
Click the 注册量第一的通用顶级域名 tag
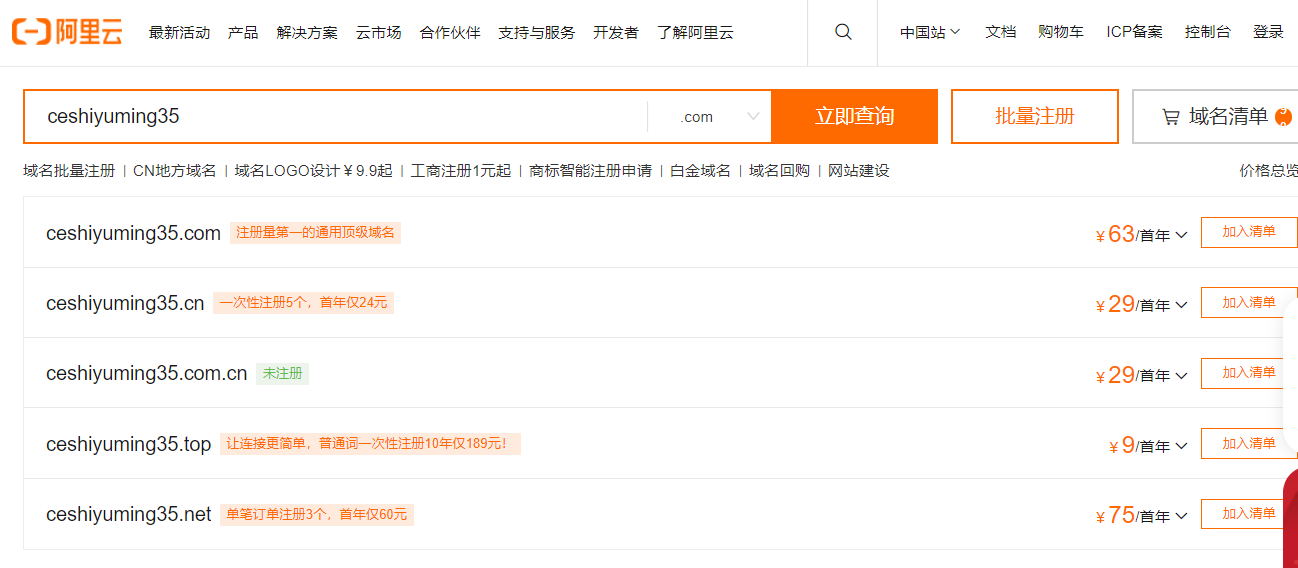(315, 233)
